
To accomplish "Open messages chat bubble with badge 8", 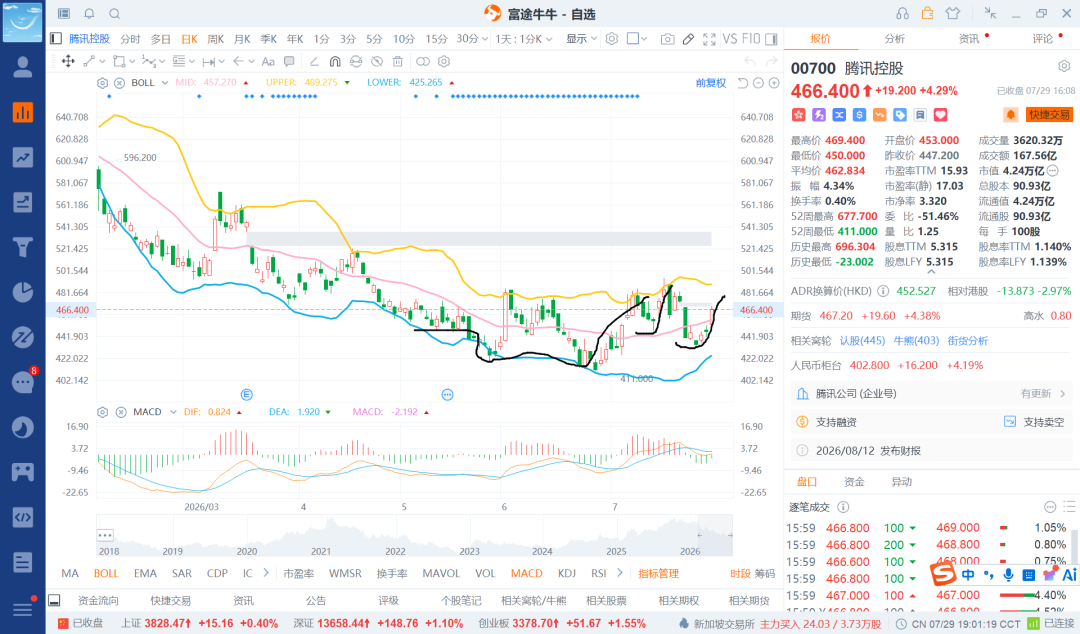I will 23,382.
